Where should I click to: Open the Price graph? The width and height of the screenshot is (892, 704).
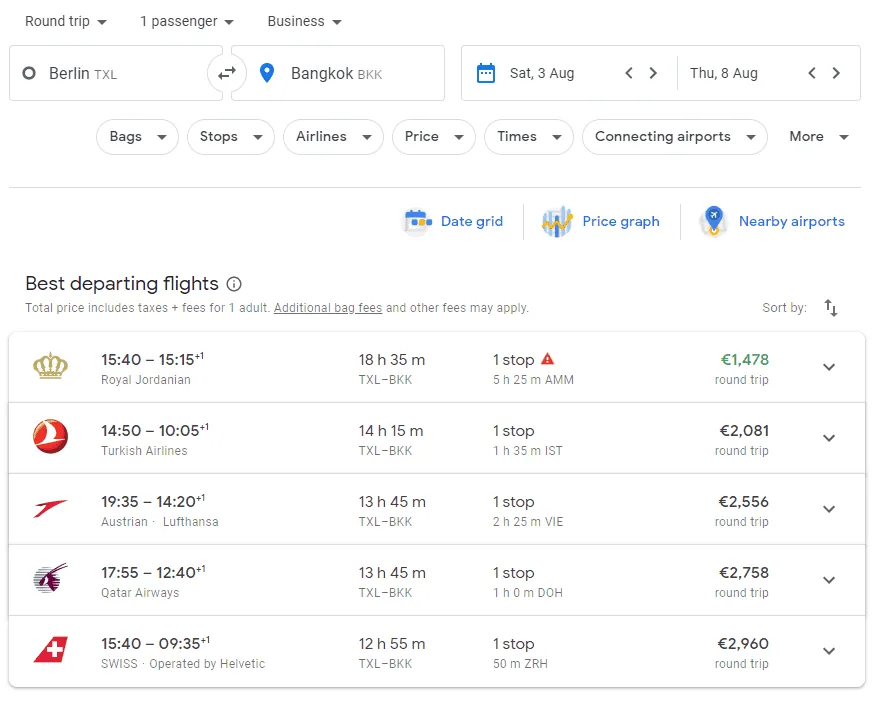point(600,222)
